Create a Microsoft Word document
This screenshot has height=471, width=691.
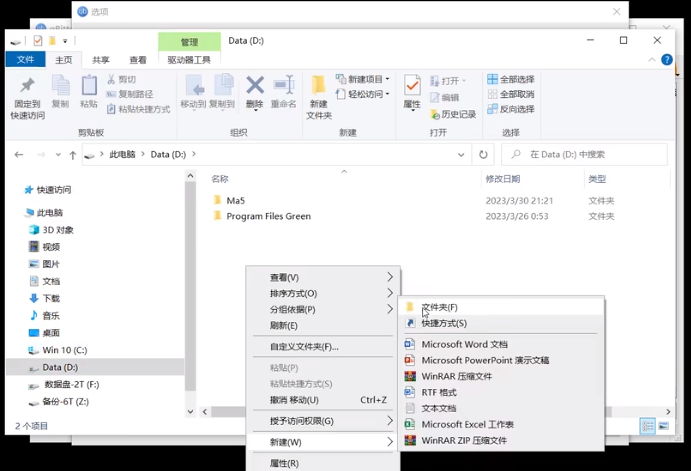(501, 344)
